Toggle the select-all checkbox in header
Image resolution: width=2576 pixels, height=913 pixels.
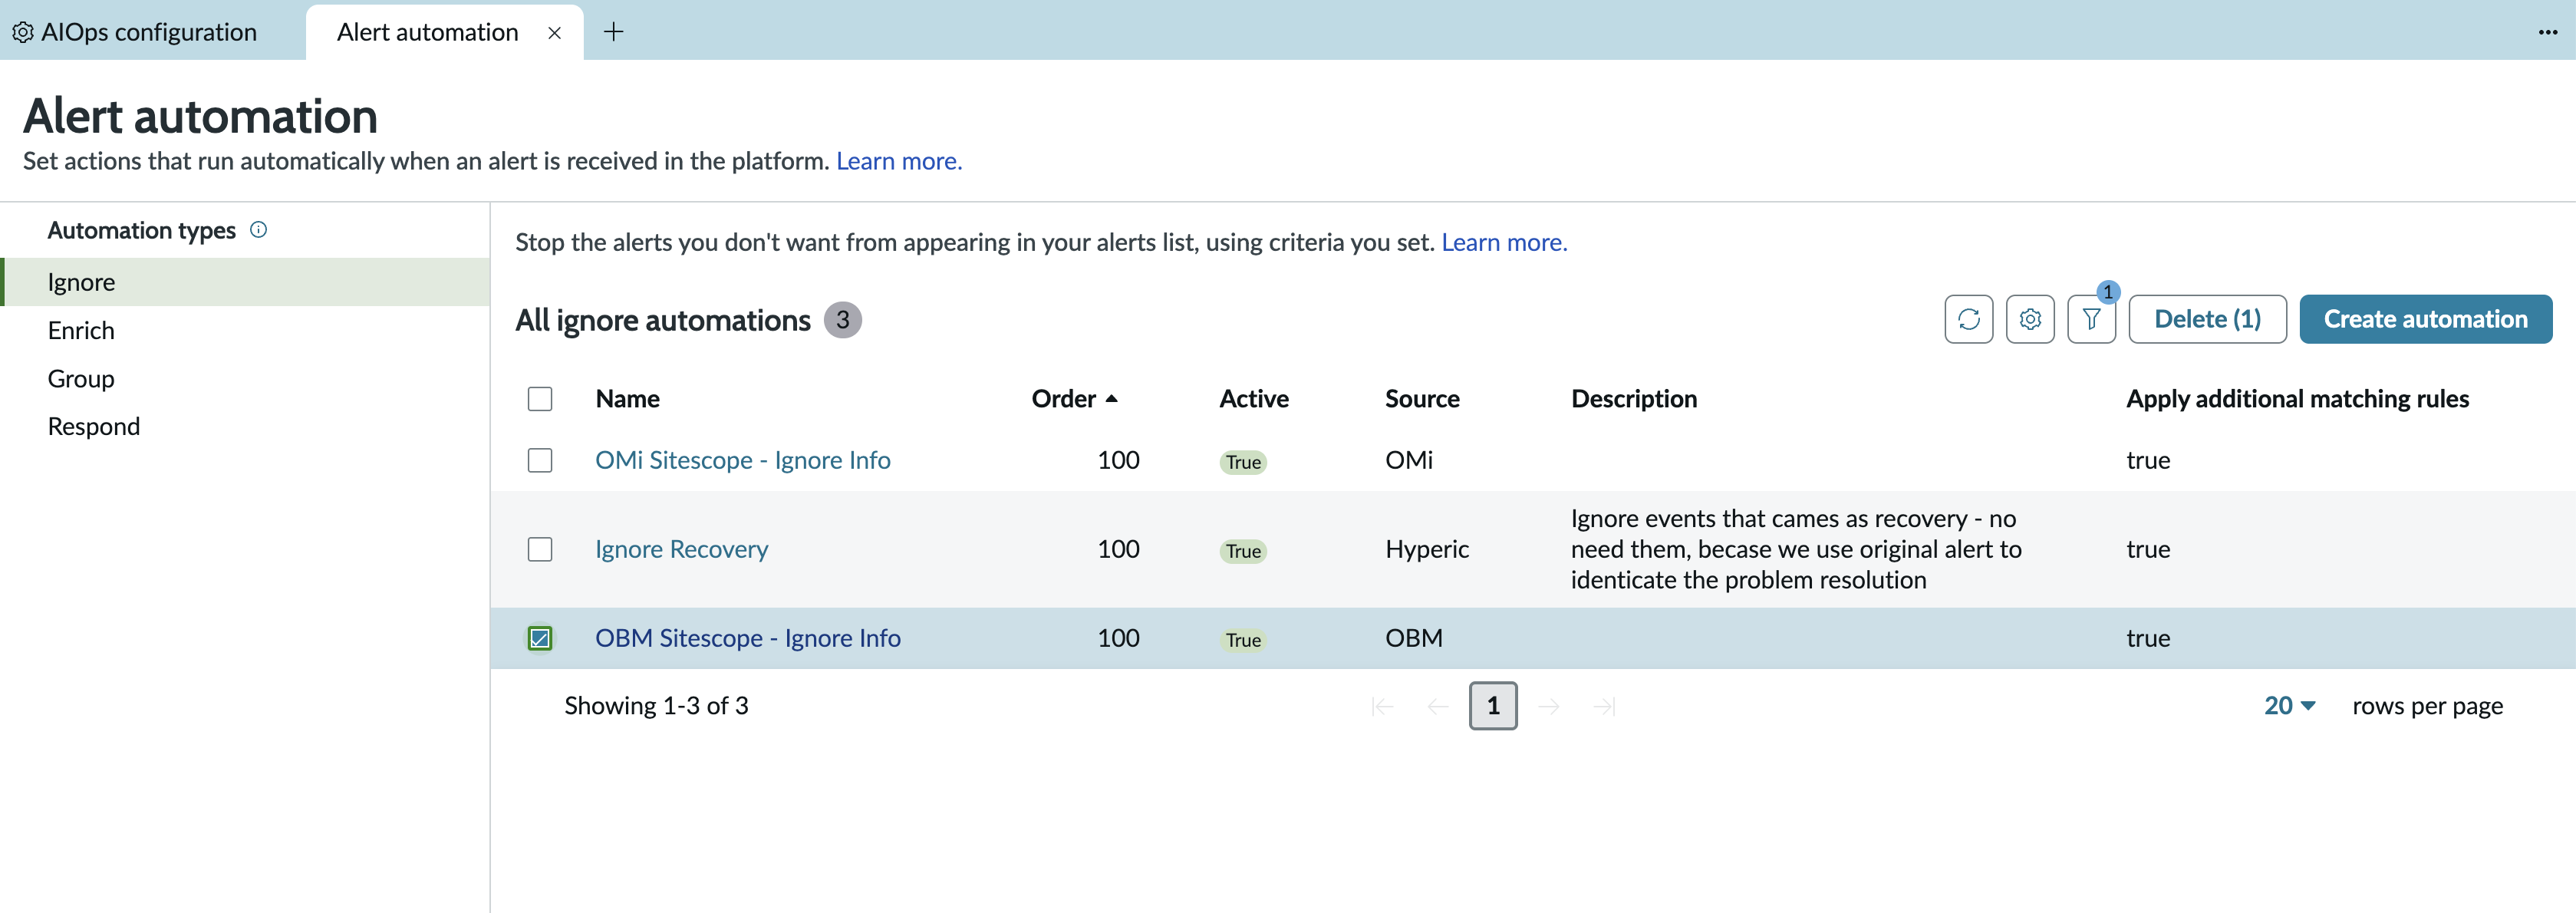pos(540,399)
